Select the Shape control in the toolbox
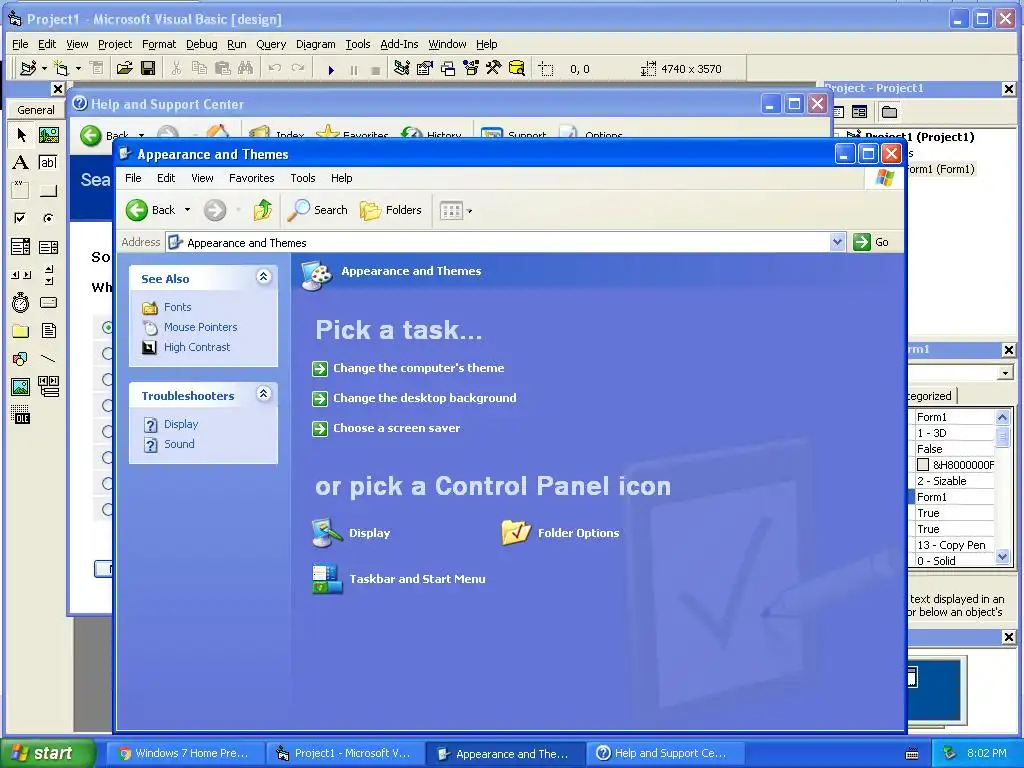The width and height of the screenshot is (1024, 768). pos(21,359)
